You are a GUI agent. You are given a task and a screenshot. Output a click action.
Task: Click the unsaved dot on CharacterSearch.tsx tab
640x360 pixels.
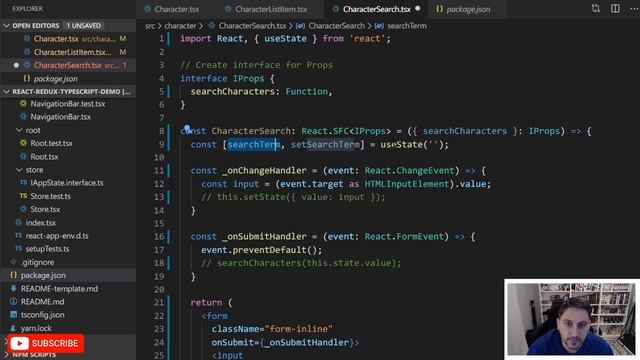tap(418, 8)
